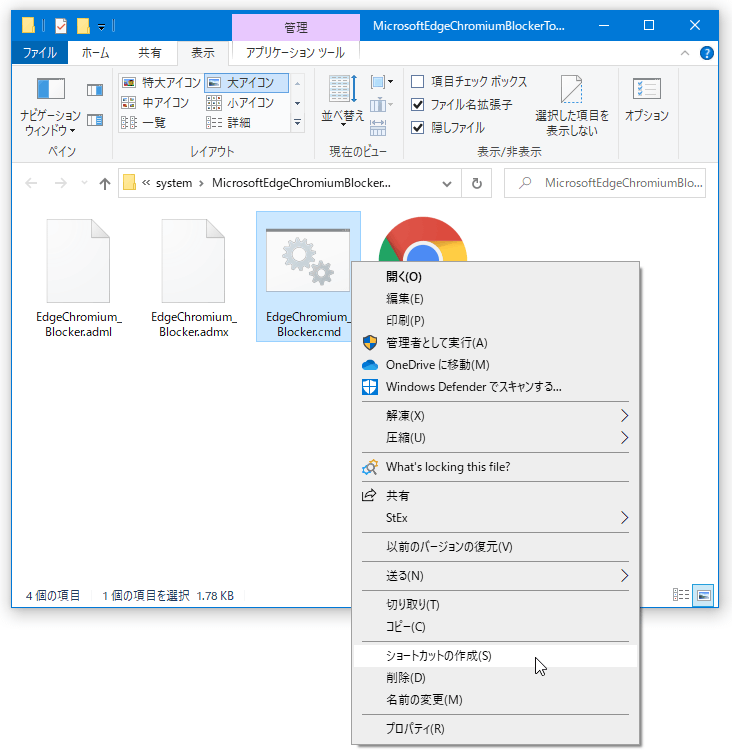The image size is (732, 756).
Task: Click the add columns icon
Action: (x=381, y=105)
